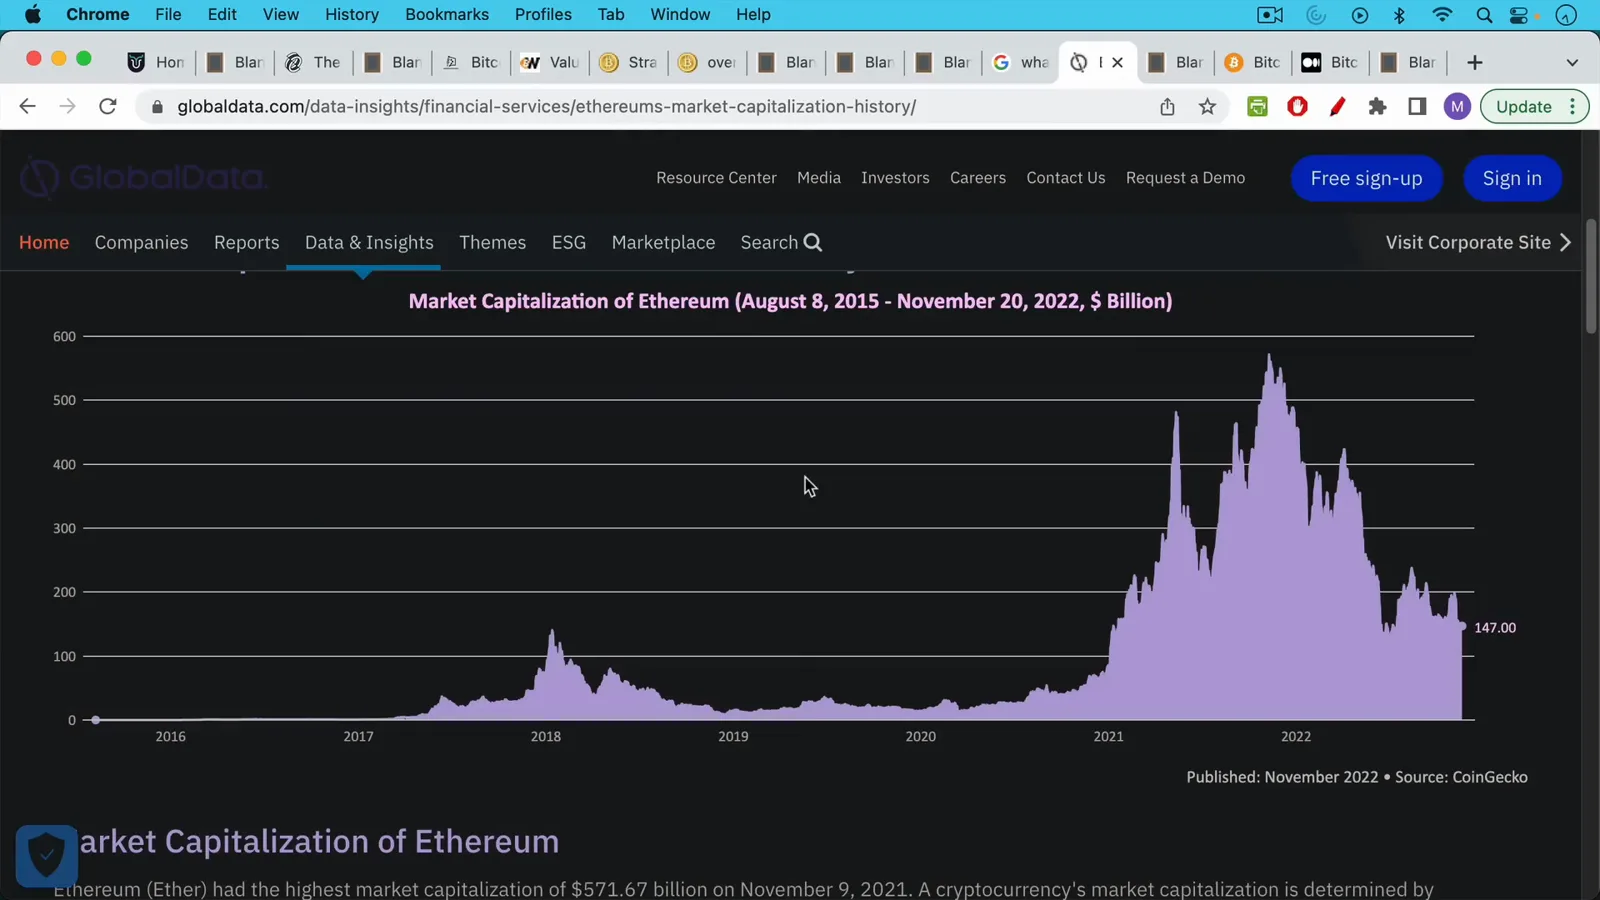Open the History menu in the menu bar
This screenshot has width=1600, height=900.
coord(352,14)
